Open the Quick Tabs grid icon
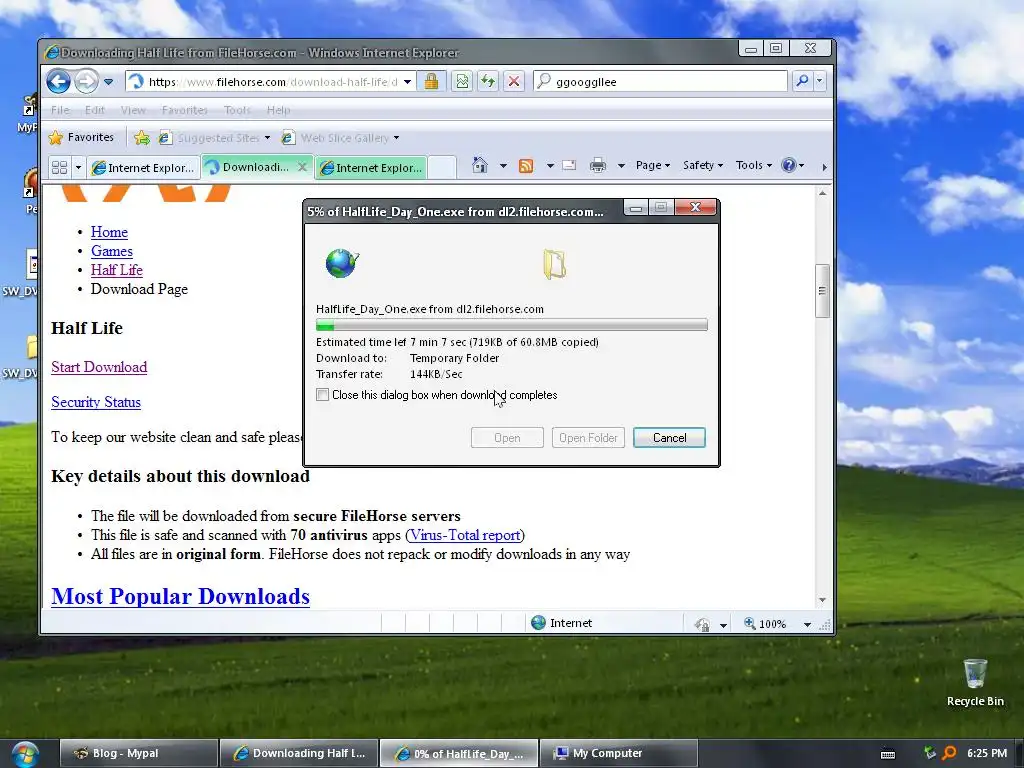This screenshot has height=768, width=1024. pyautogui.click(x=59, y=168)
